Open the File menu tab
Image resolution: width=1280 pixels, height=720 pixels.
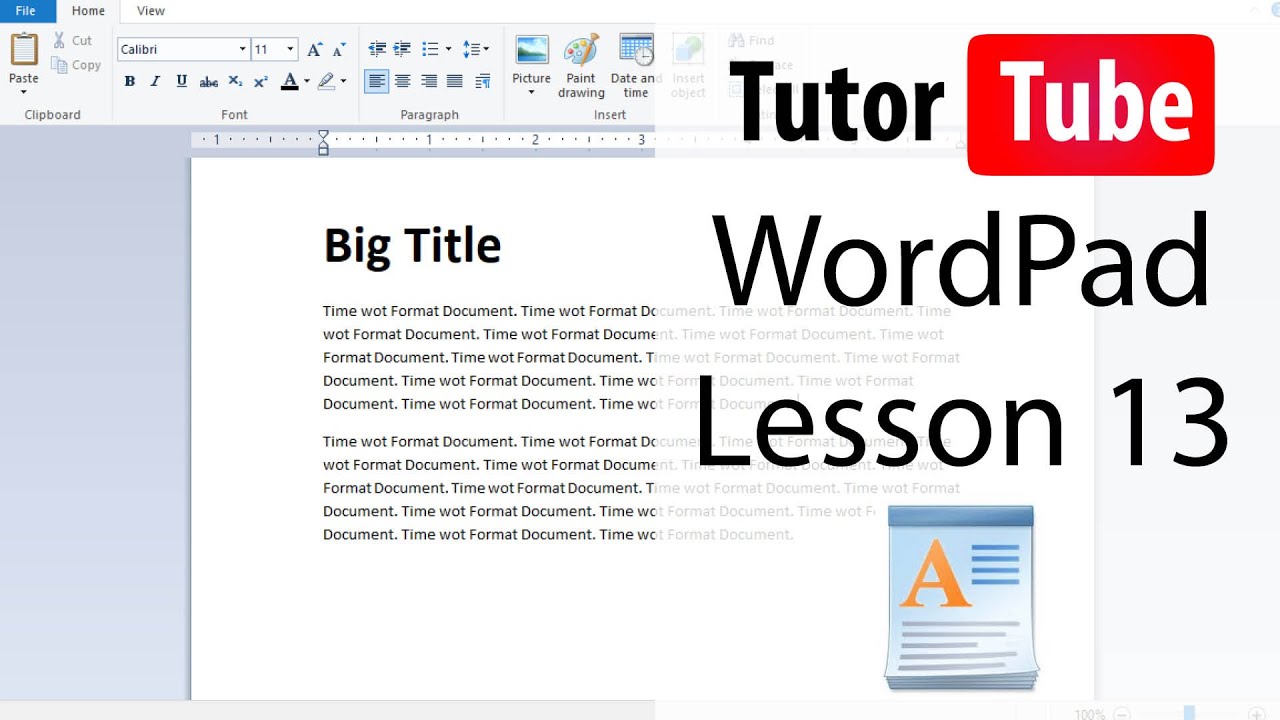click(x=26, y=11)
